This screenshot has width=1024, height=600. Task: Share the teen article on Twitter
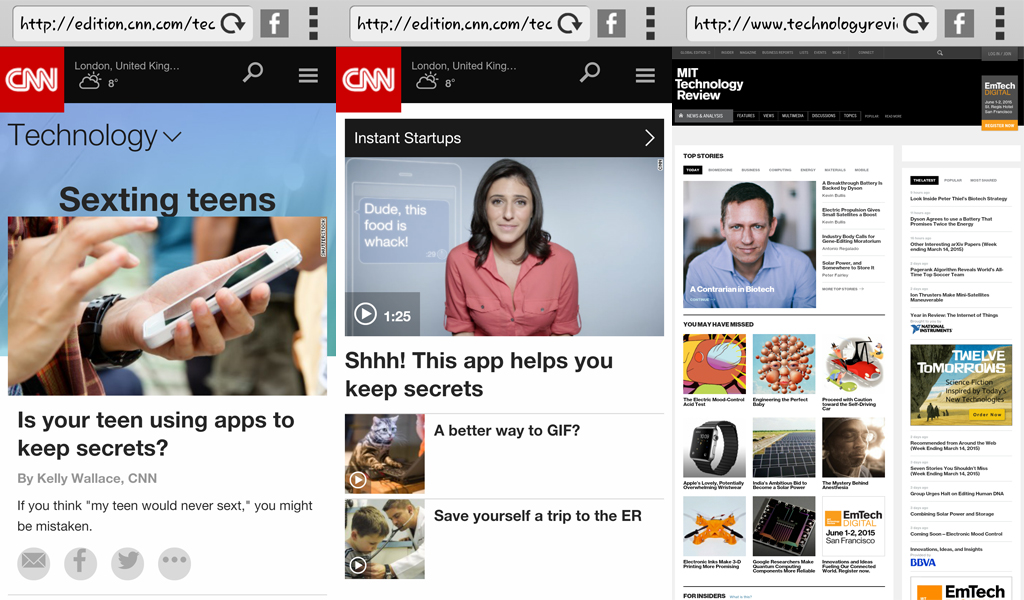[x=127, y=564]
